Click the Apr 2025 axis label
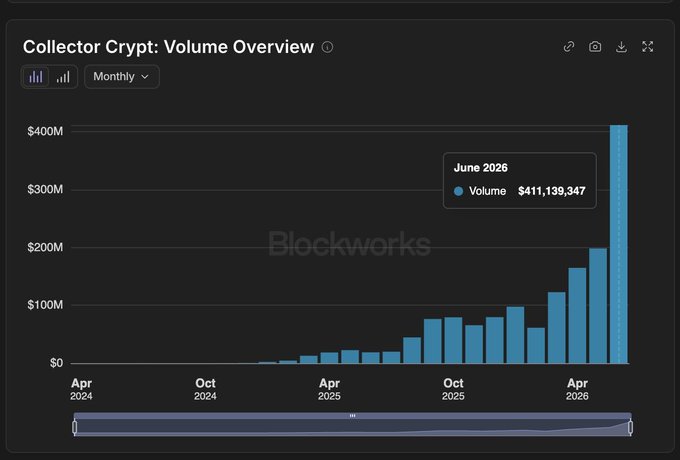 click(329, 389)
